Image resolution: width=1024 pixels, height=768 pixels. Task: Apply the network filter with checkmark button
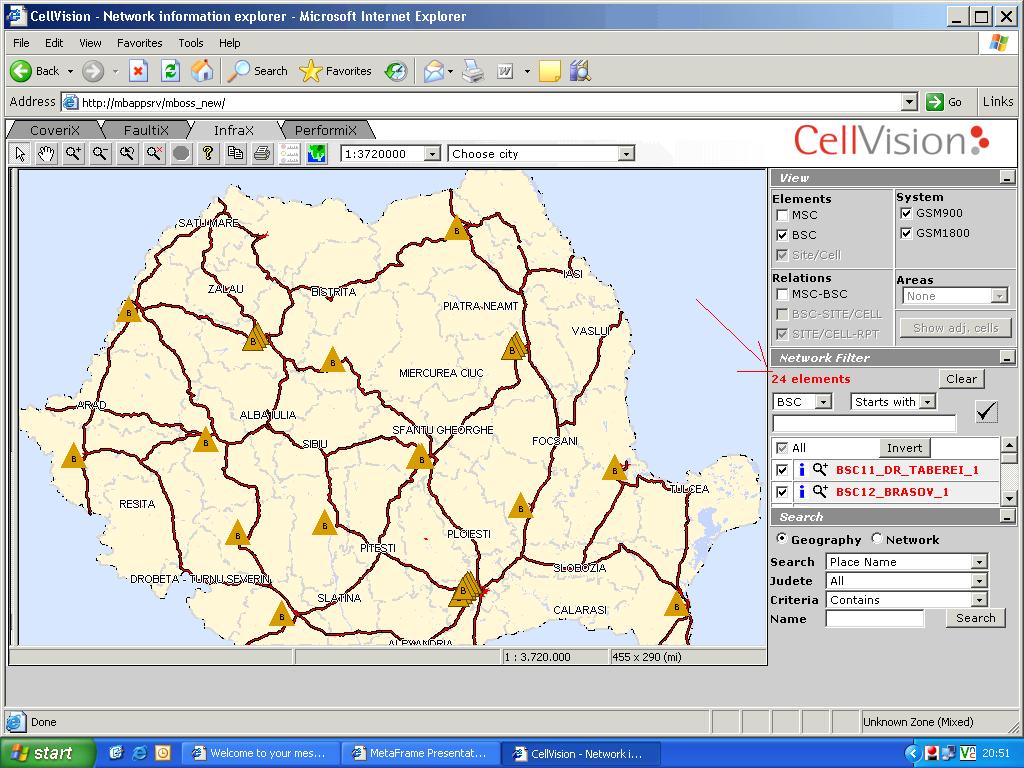click(x=986, y=411)
